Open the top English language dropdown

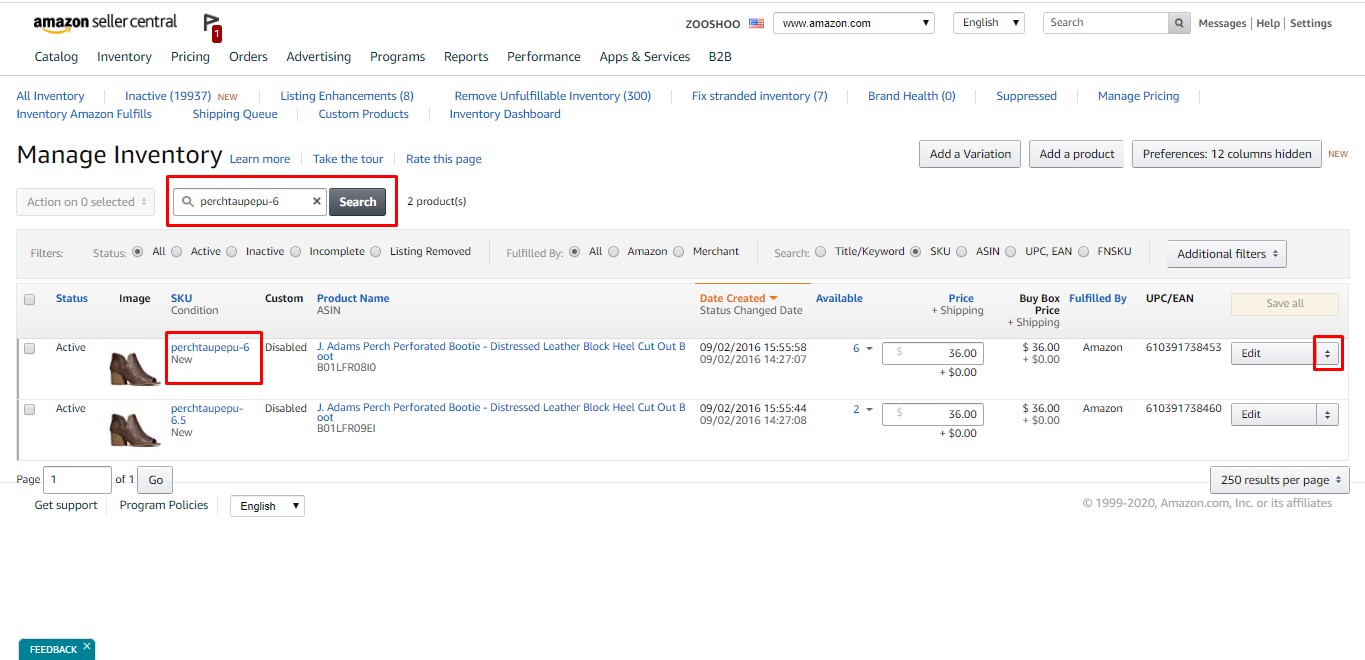pos(989,22)
